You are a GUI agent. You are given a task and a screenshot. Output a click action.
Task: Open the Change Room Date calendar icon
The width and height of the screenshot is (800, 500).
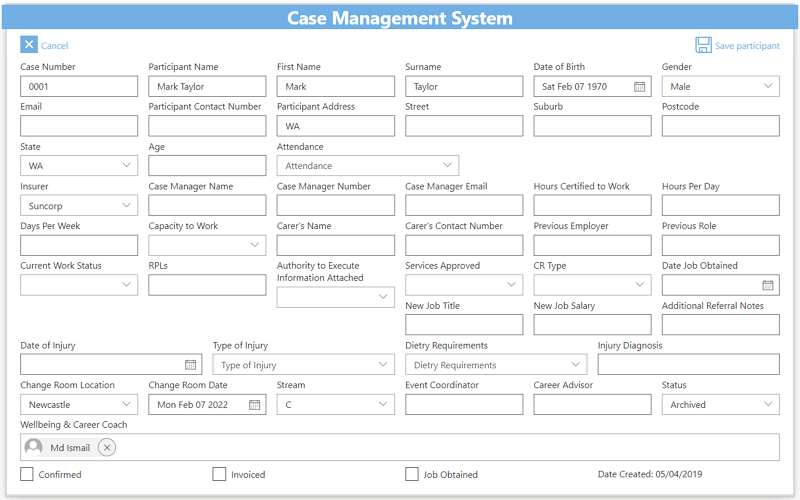click(x=254, y=405)
